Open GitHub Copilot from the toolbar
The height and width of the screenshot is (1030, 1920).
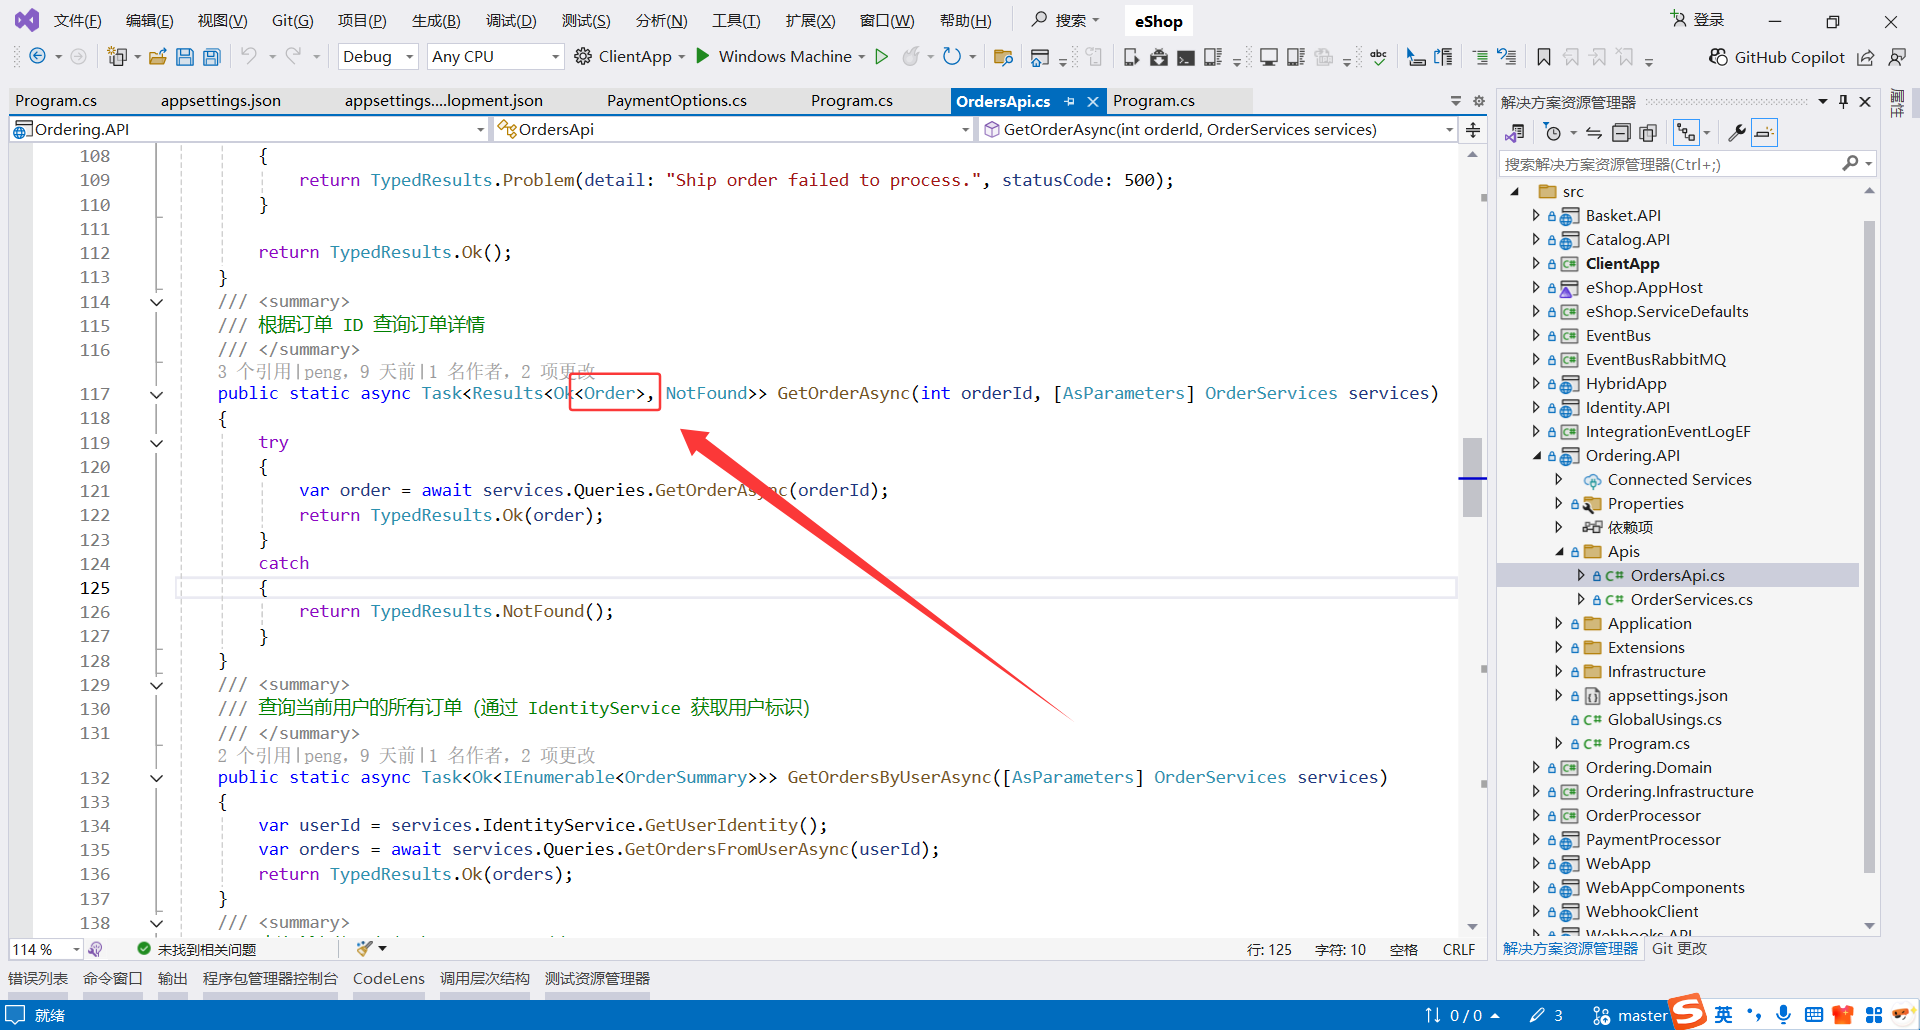click(x=1776, y=57)
